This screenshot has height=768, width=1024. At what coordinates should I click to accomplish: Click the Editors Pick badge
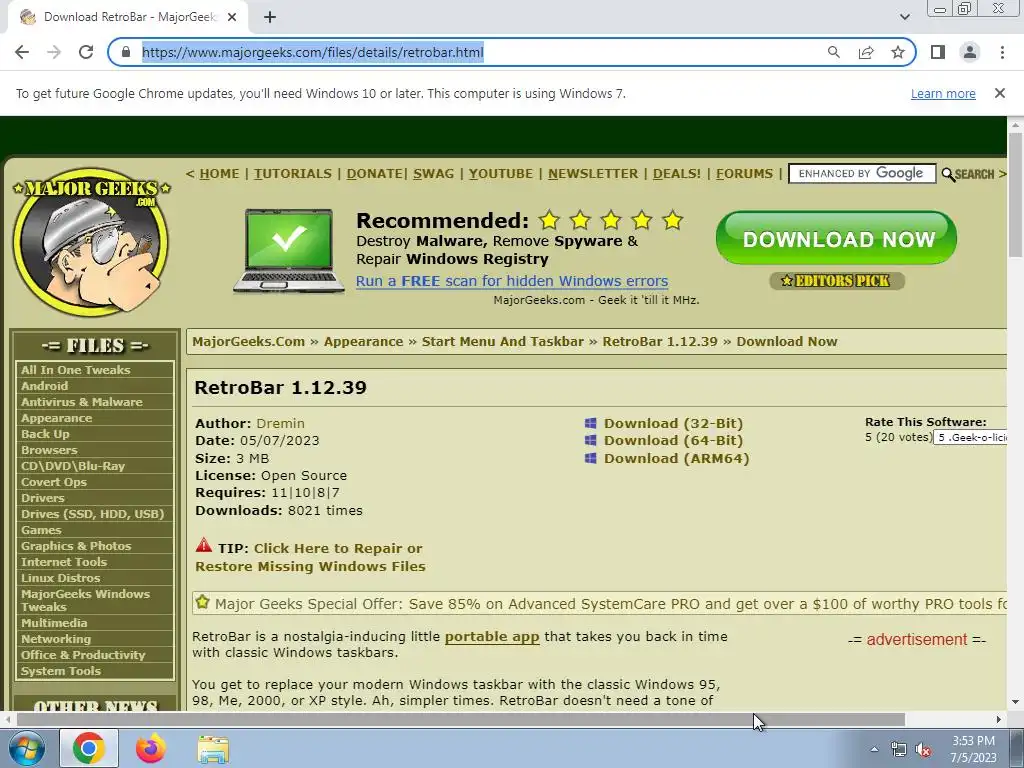pos(837,281)
